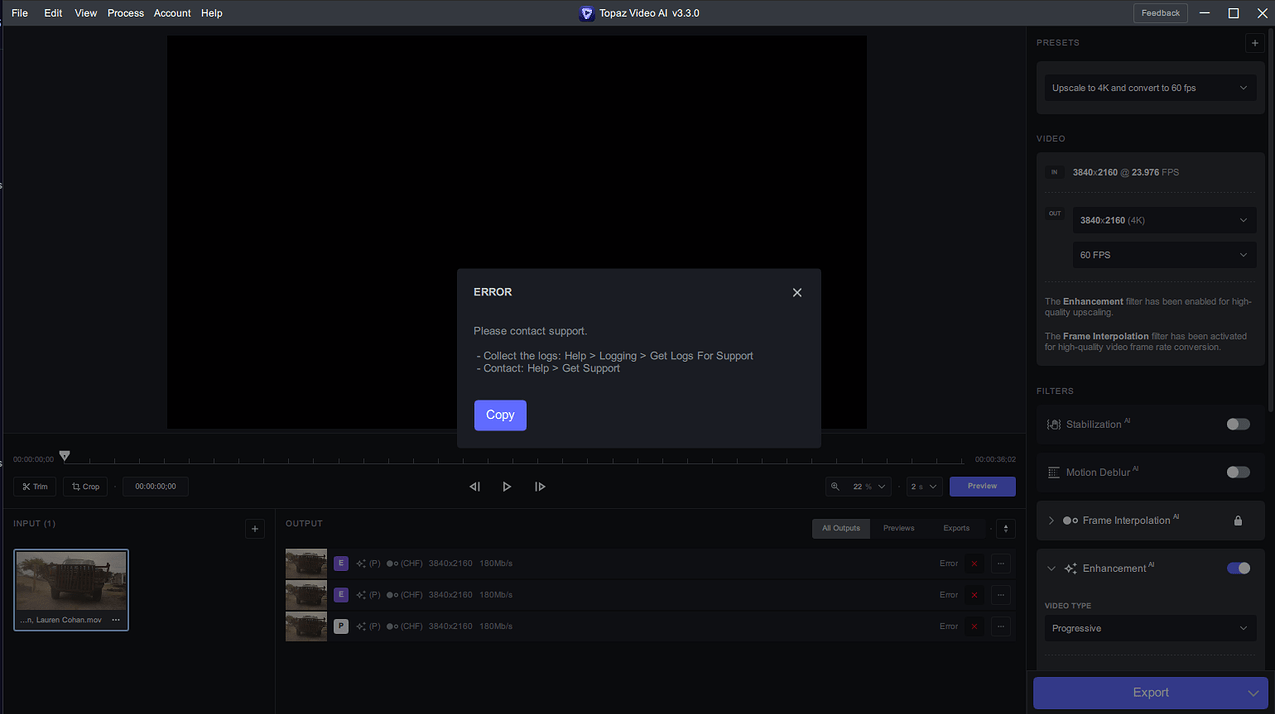Open the preset dropdown showing Upscale to 4K

[x=1150, y=88]
